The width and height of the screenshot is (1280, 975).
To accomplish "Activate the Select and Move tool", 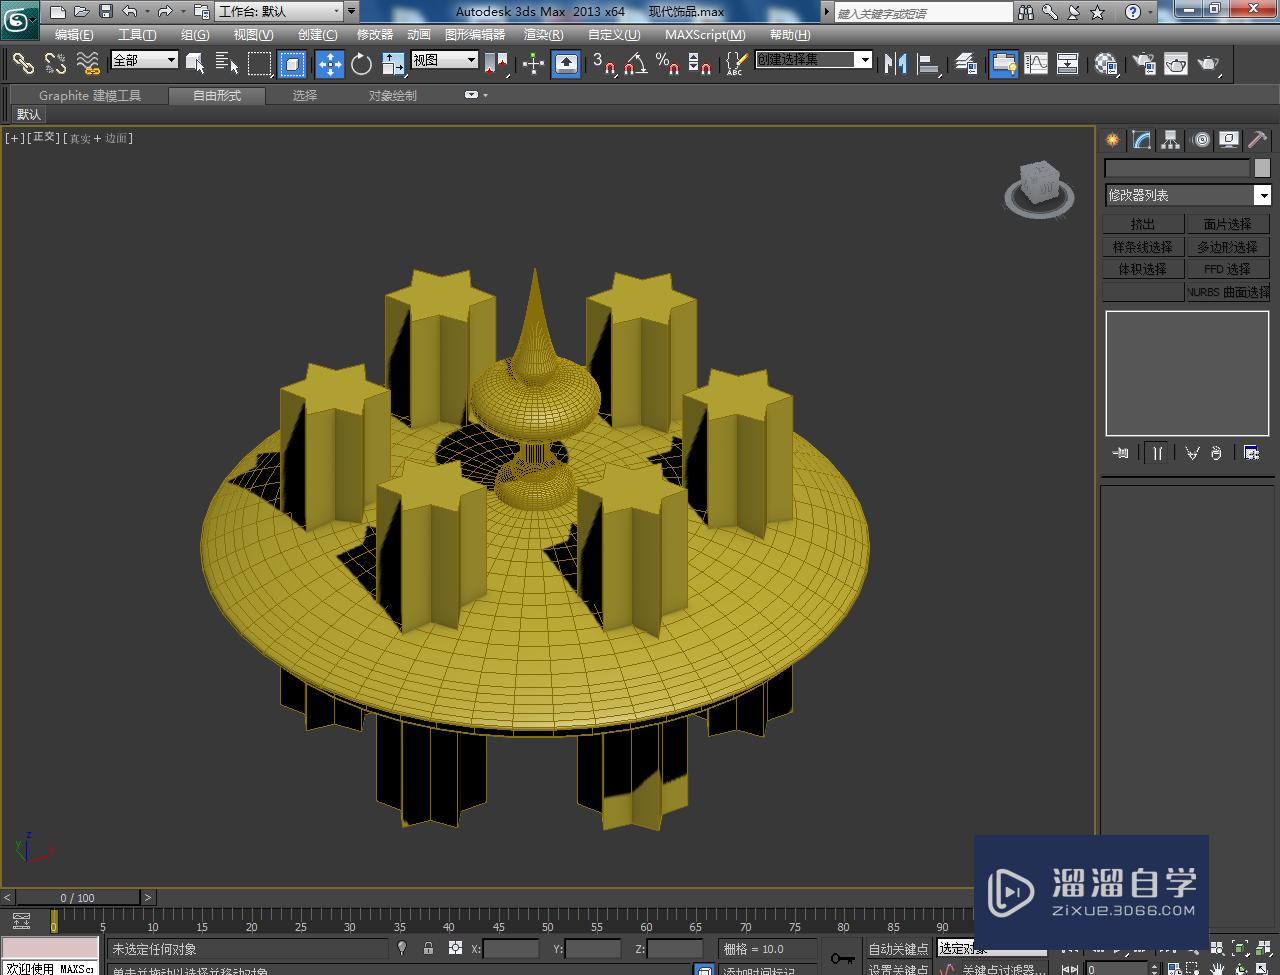I will click(330, 64).
